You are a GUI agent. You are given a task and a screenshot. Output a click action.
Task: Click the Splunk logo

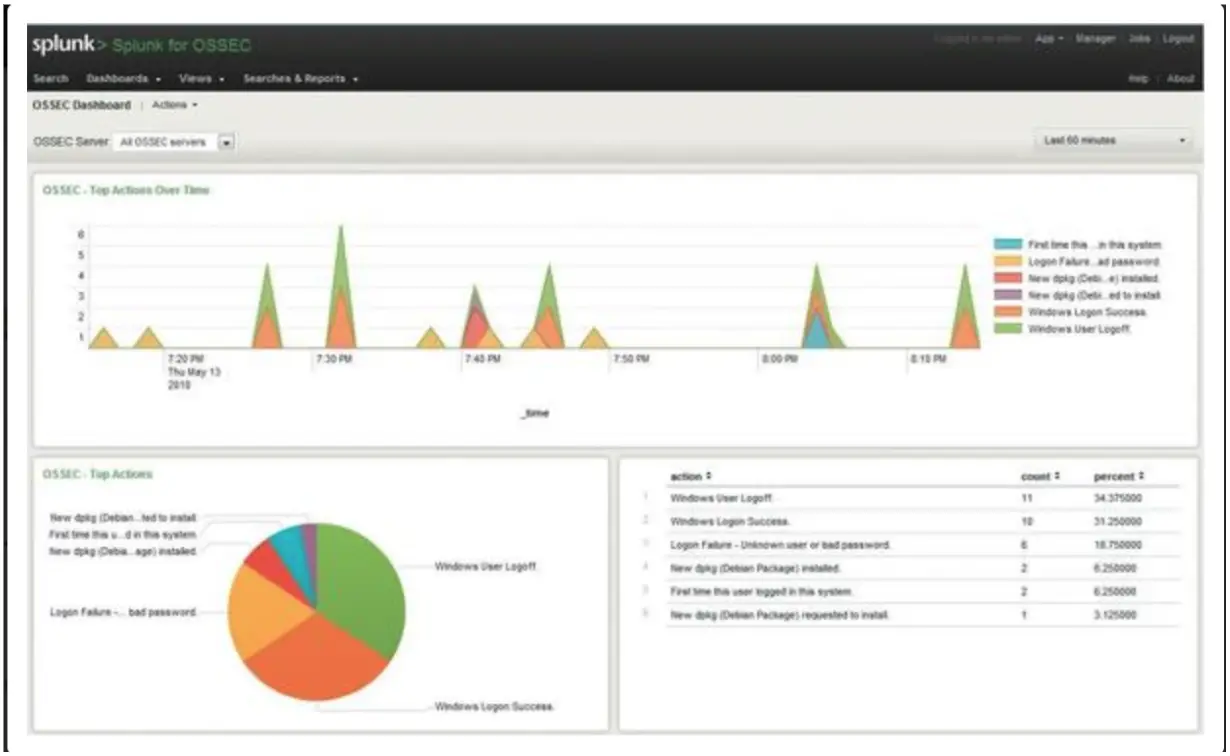pyautogui.click(x=70, y=45)
